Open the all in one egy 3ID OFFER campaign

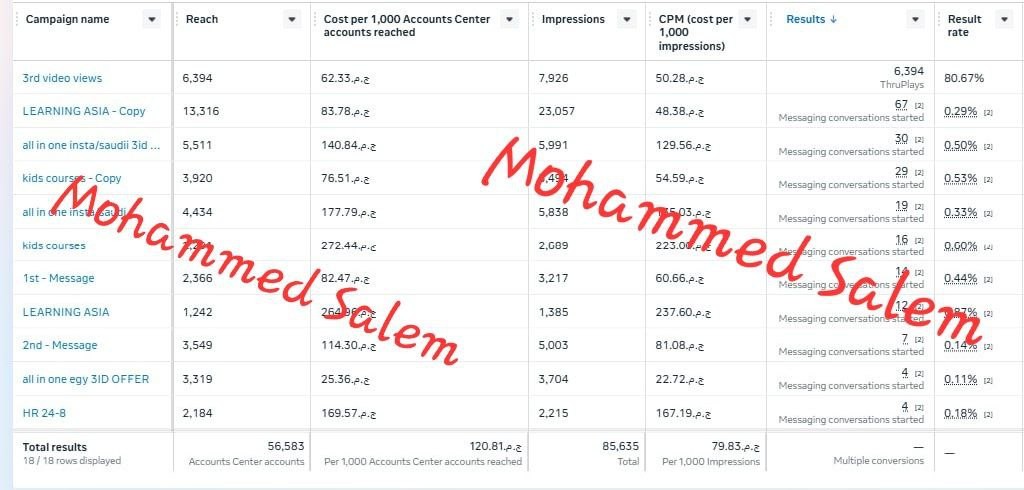(86, 379)
